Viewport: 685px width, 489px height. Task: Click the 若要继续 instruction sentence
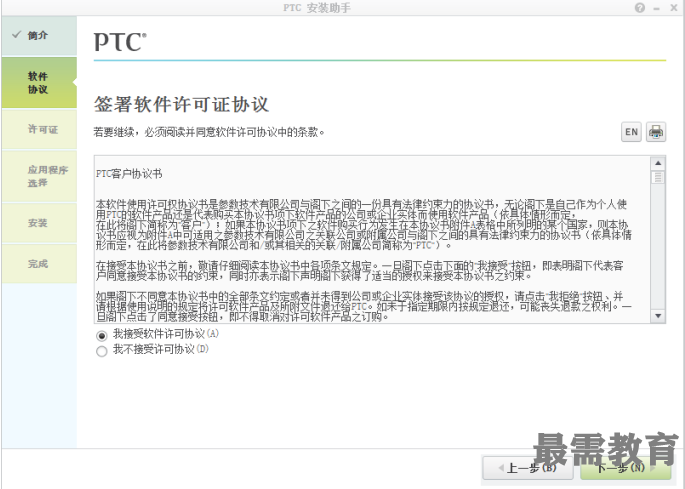[x=209, y=132]
